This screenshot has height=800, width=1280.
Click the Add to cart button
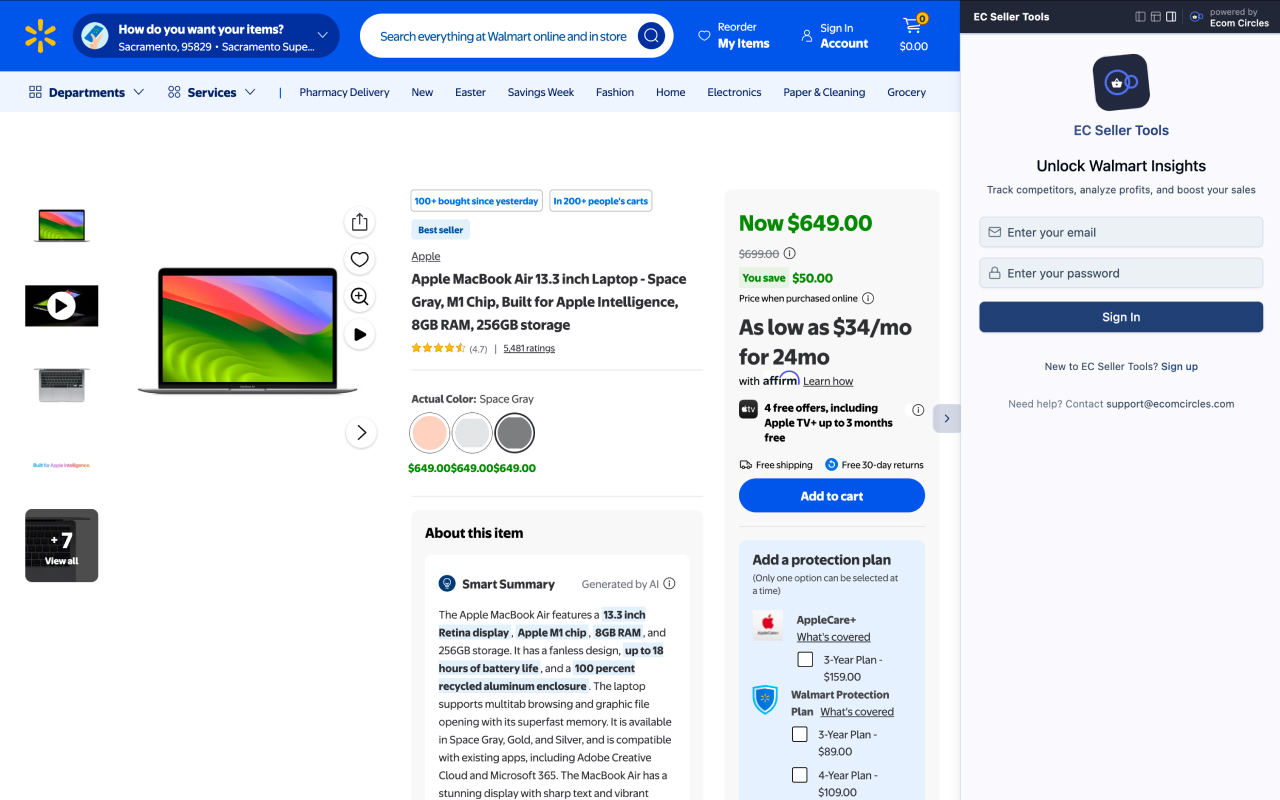coord(832,496)
